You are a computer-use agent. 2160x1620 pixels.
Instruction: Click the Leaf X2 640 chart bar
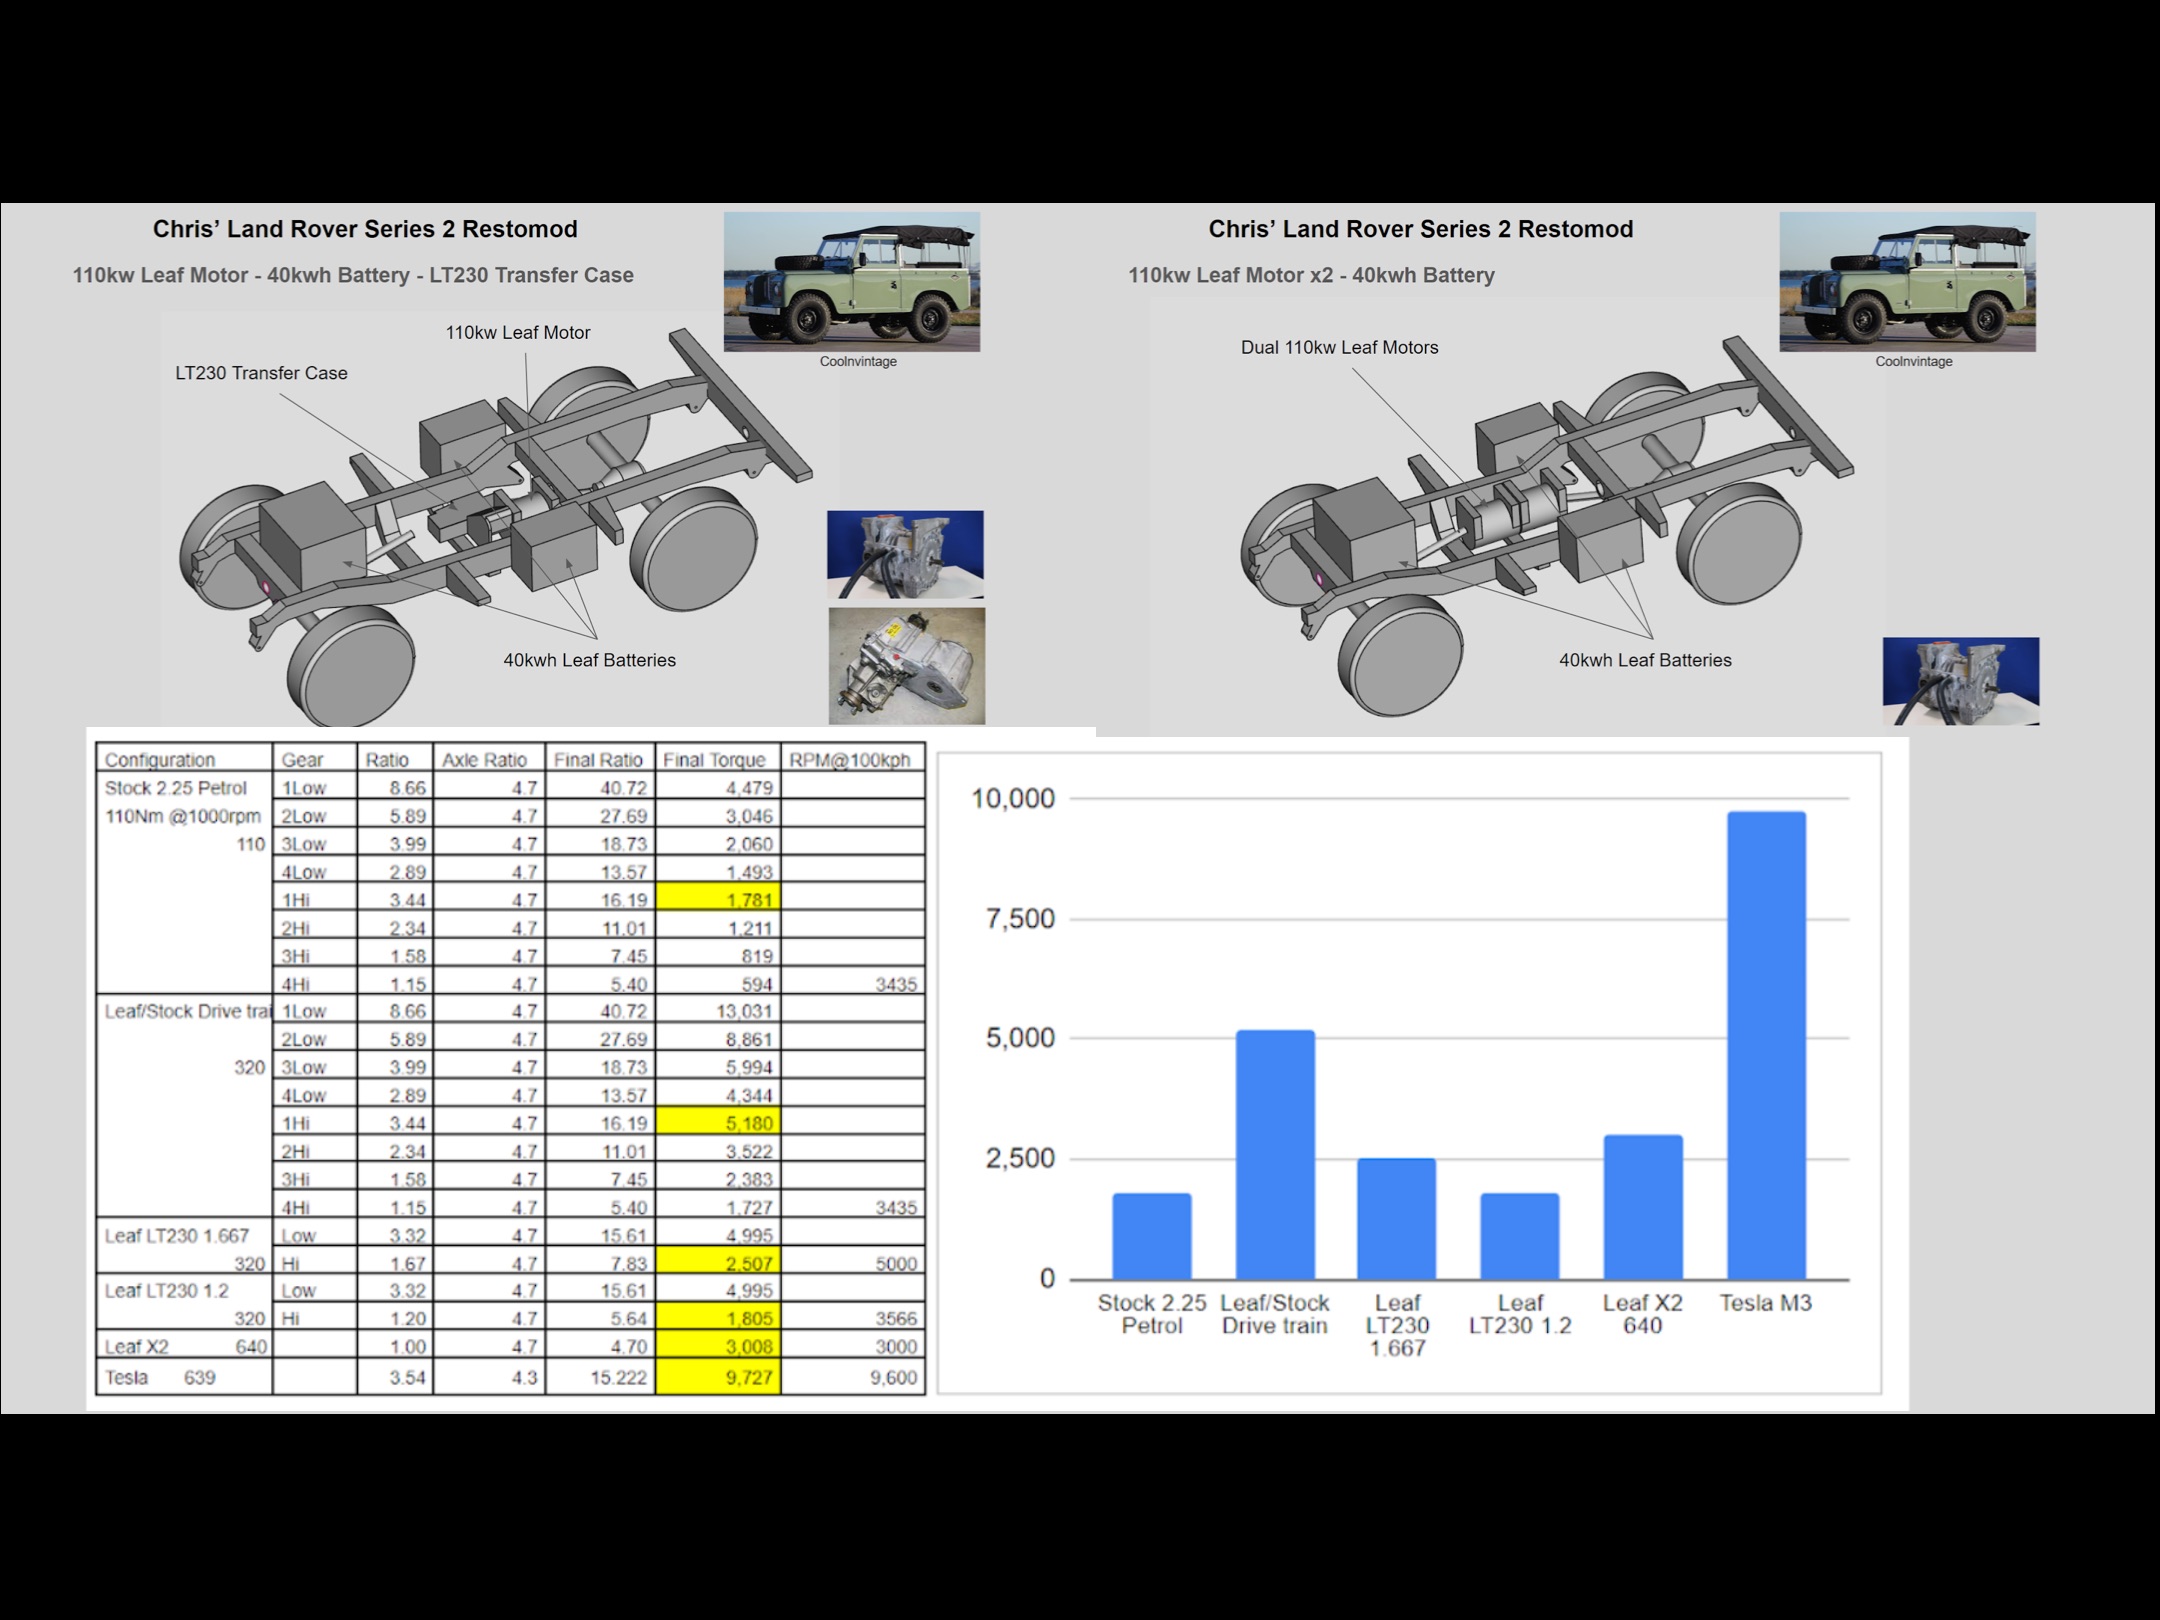coord(1642,1207)
